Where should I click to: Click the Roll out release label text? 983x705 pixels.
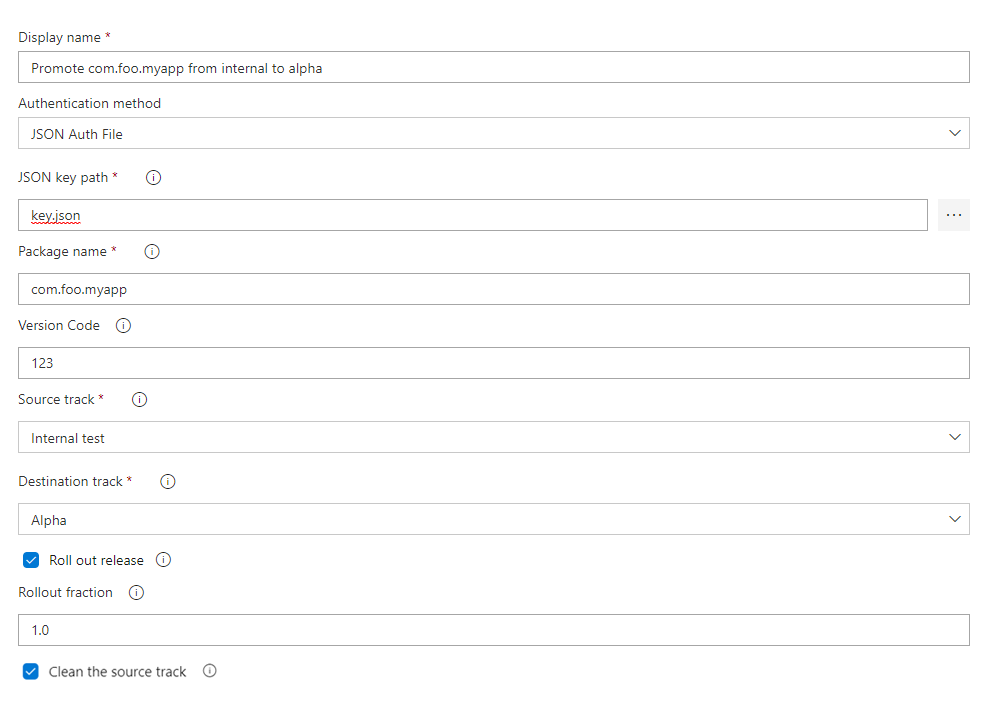(96, 560)
